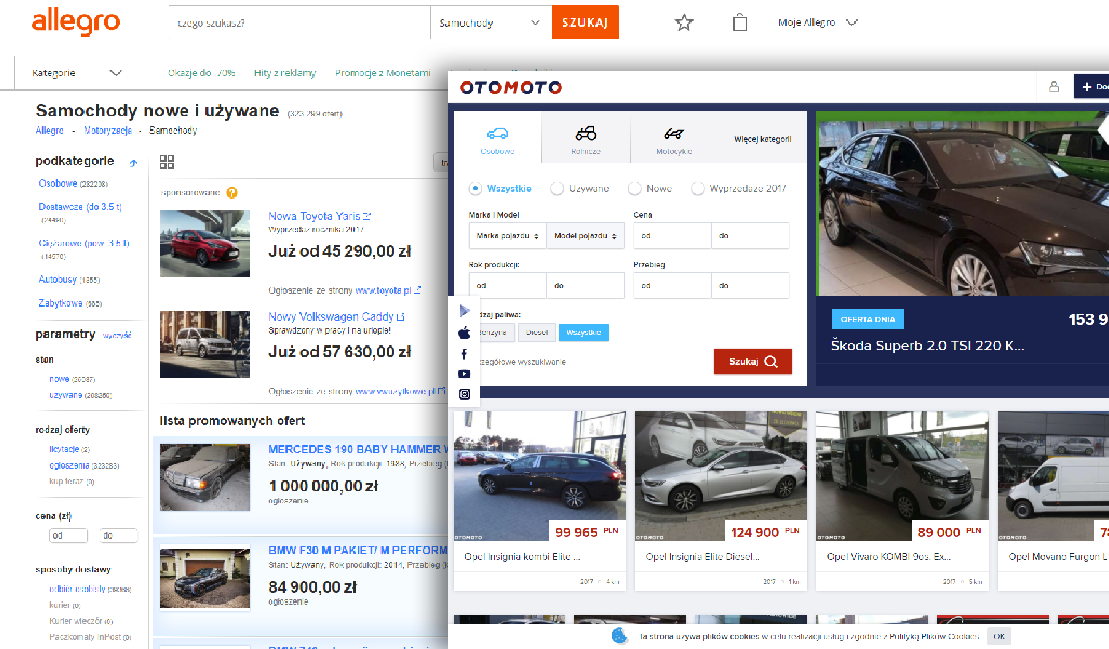This screenshot has height=649, width=1109.
Task: Select the Wyprzedaż 2017 radio button
Action: [698, 188]
